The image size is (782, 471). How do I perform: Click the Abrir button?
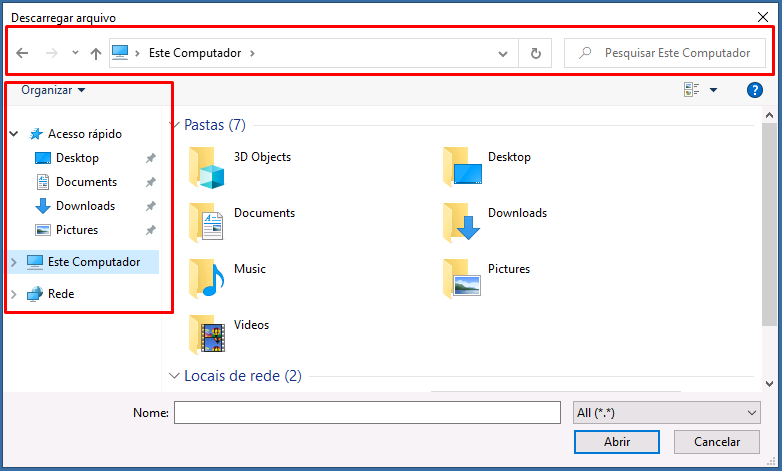(x=616, y=441)
